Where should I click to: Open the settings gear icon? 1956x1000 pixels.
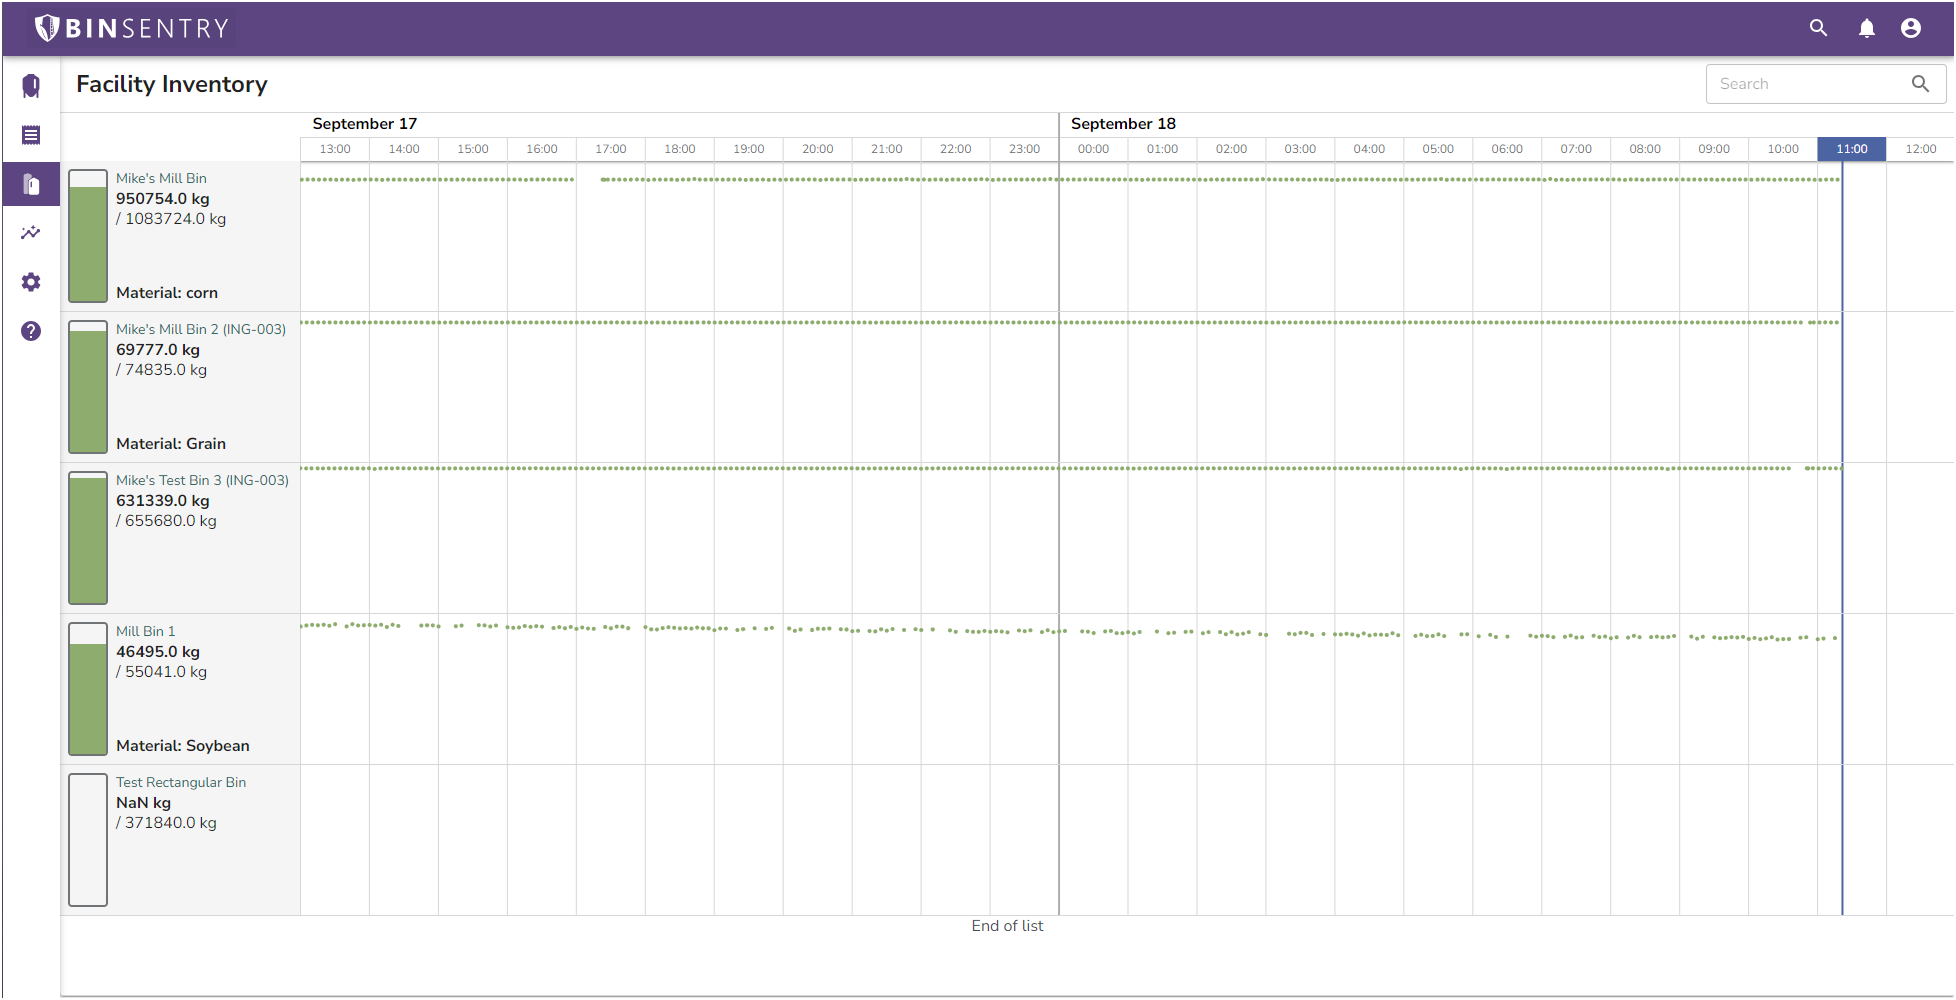coord(30,282)
